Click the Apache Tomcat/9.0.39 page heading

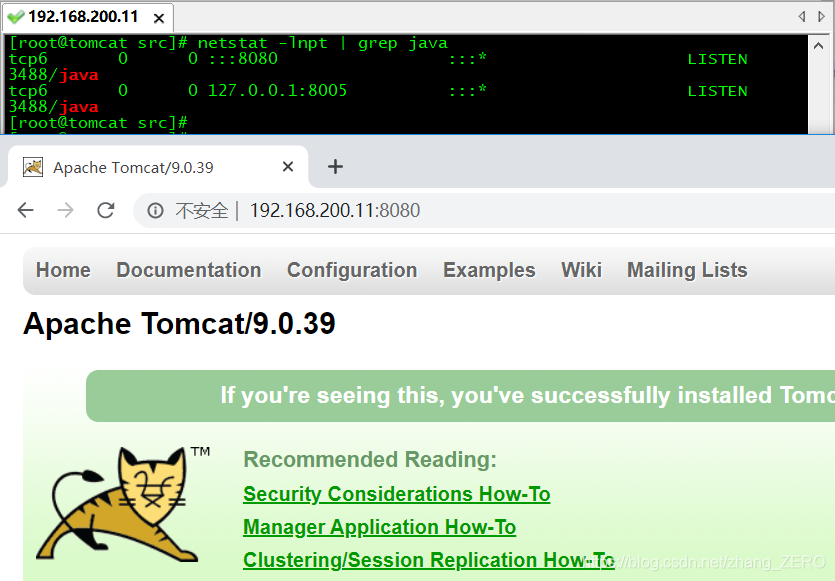[179, 323]
